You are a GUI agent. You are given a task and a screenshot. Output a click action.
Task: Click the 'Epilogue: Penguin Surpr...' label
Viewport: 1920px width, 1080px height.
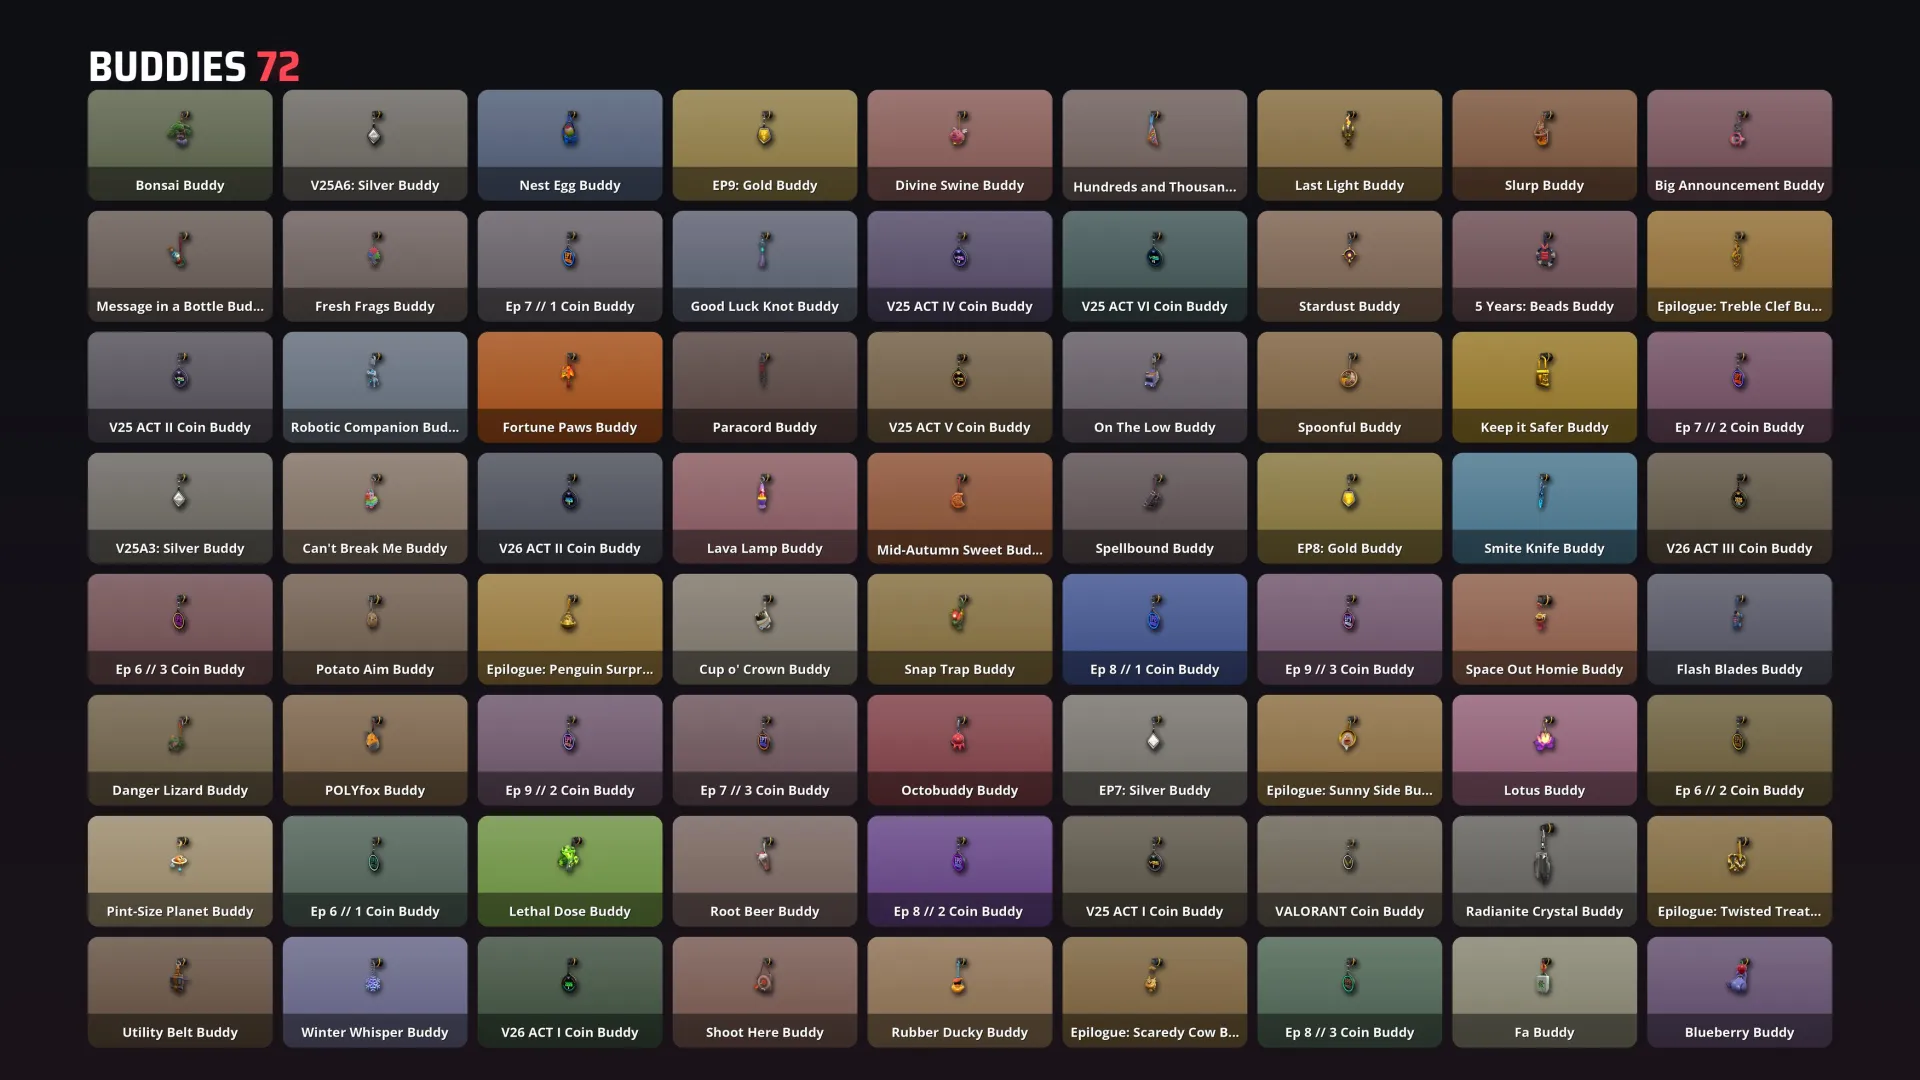coord(570,669)
